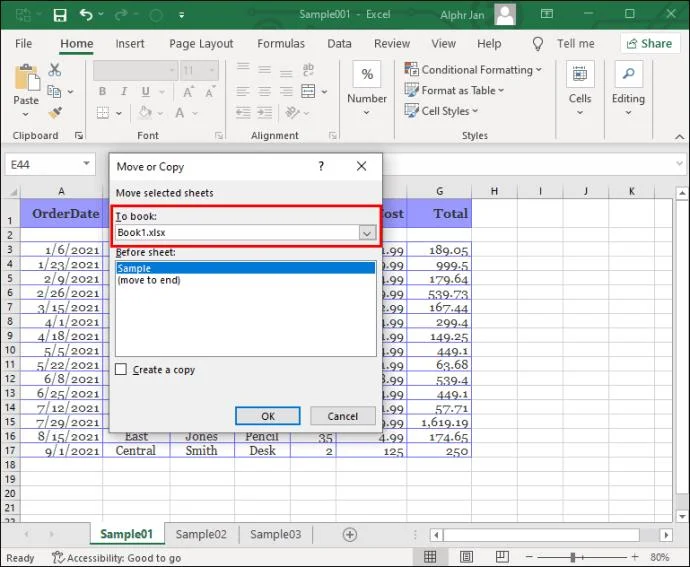Open Conditional Formatting dropdown
690x567 pixels.
[x=473, y=70]
